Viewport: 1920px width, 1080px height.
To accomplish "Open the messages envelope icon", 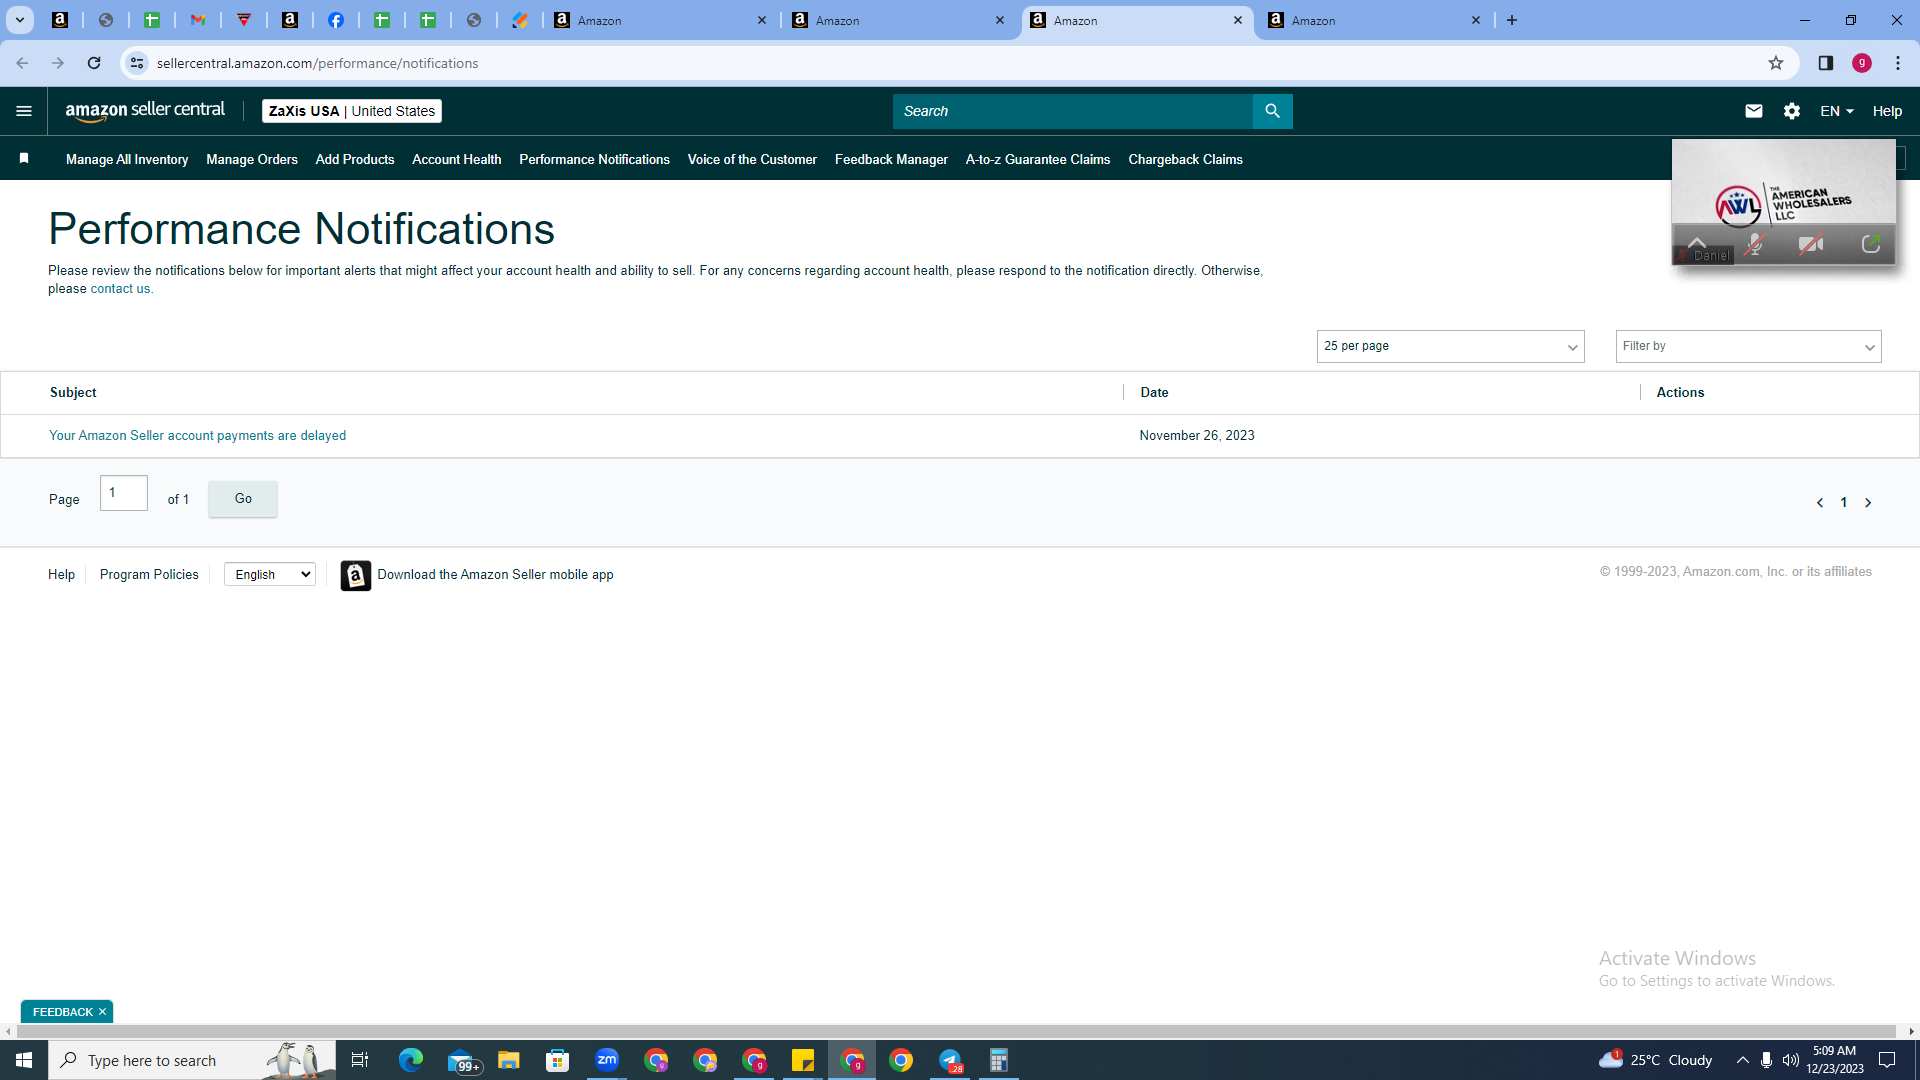I will 1754,111.
